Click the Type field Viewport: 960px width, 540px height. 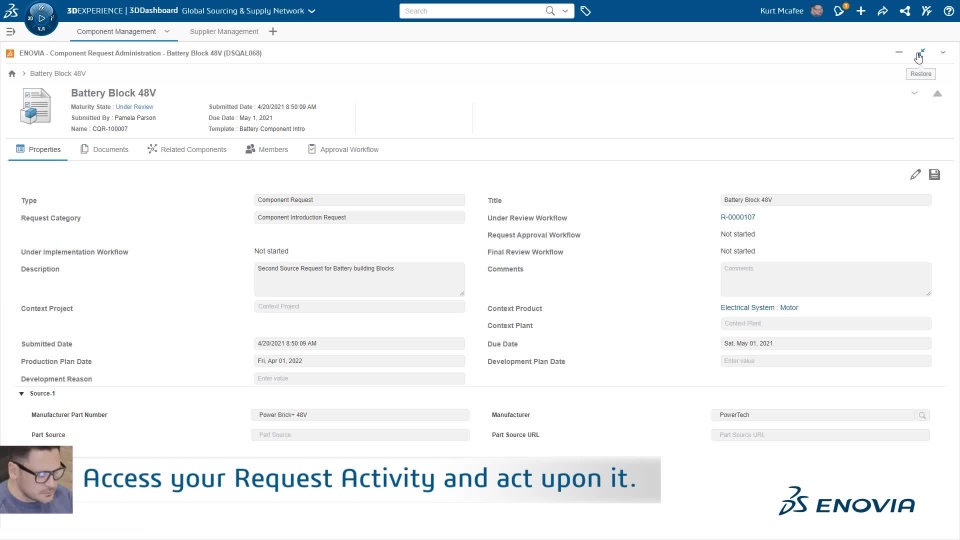click(359, 200)
